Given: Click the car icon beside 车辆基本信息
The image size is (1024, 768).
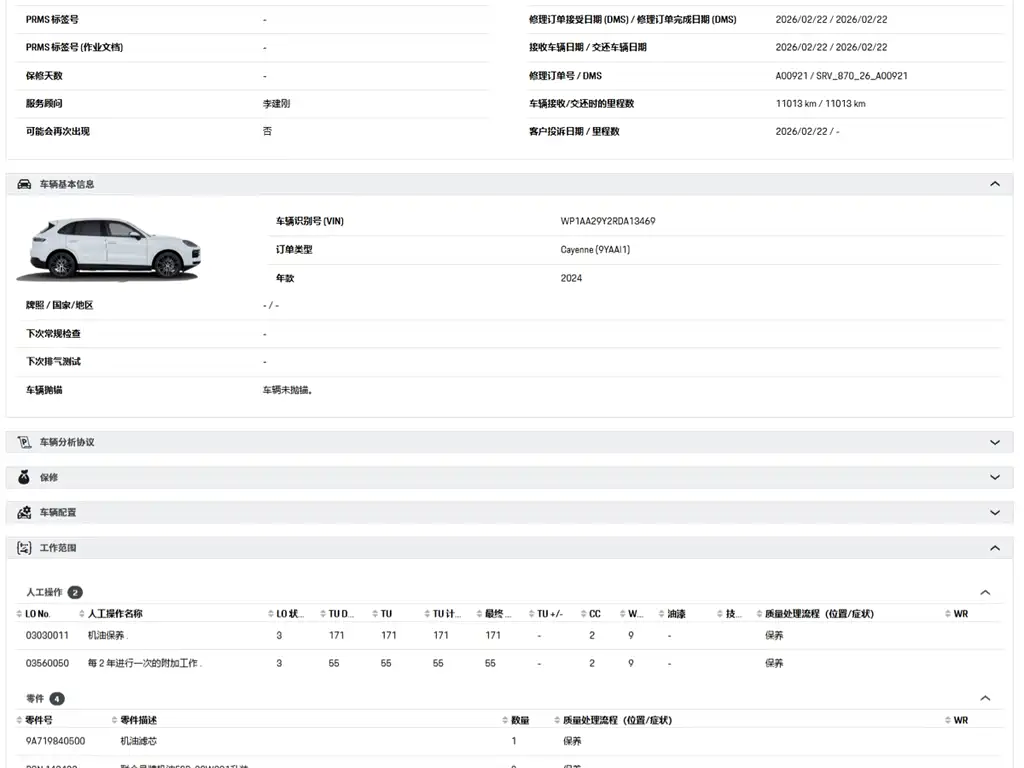Looking at the screenshot, I should pos(24,184).
